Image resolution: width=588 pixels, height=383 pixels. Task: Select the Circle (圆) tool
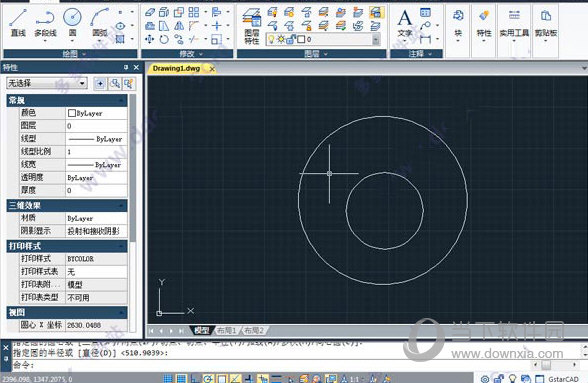(72, 23)
